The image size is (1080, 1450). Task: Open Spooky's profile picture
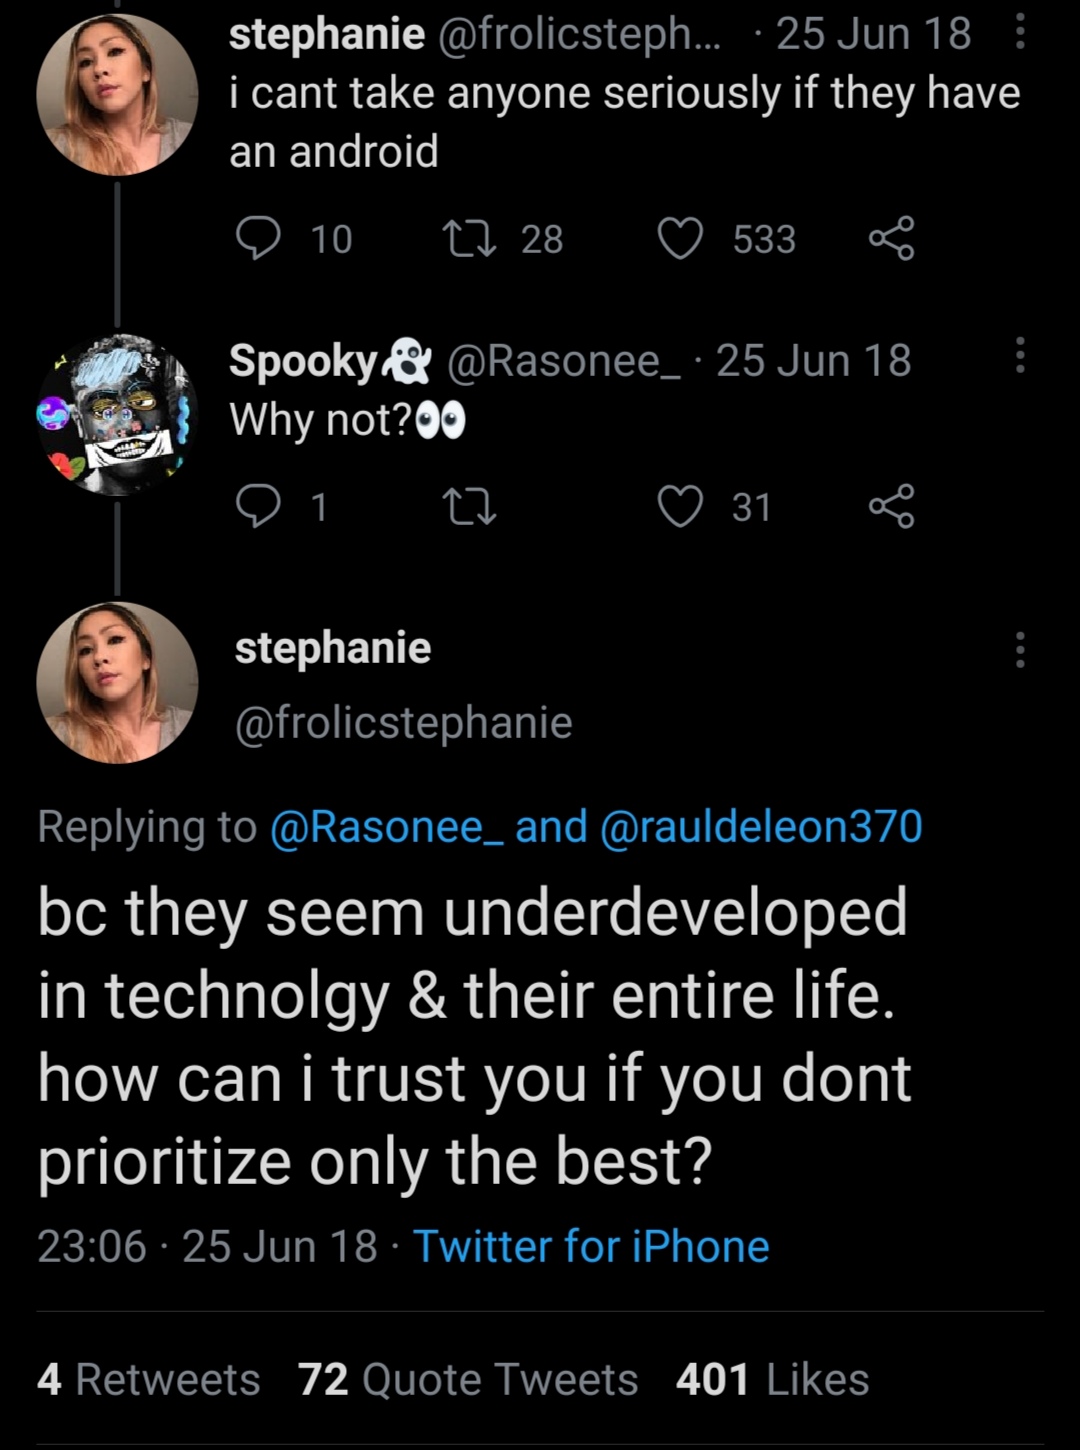click(x=117, y=416)
